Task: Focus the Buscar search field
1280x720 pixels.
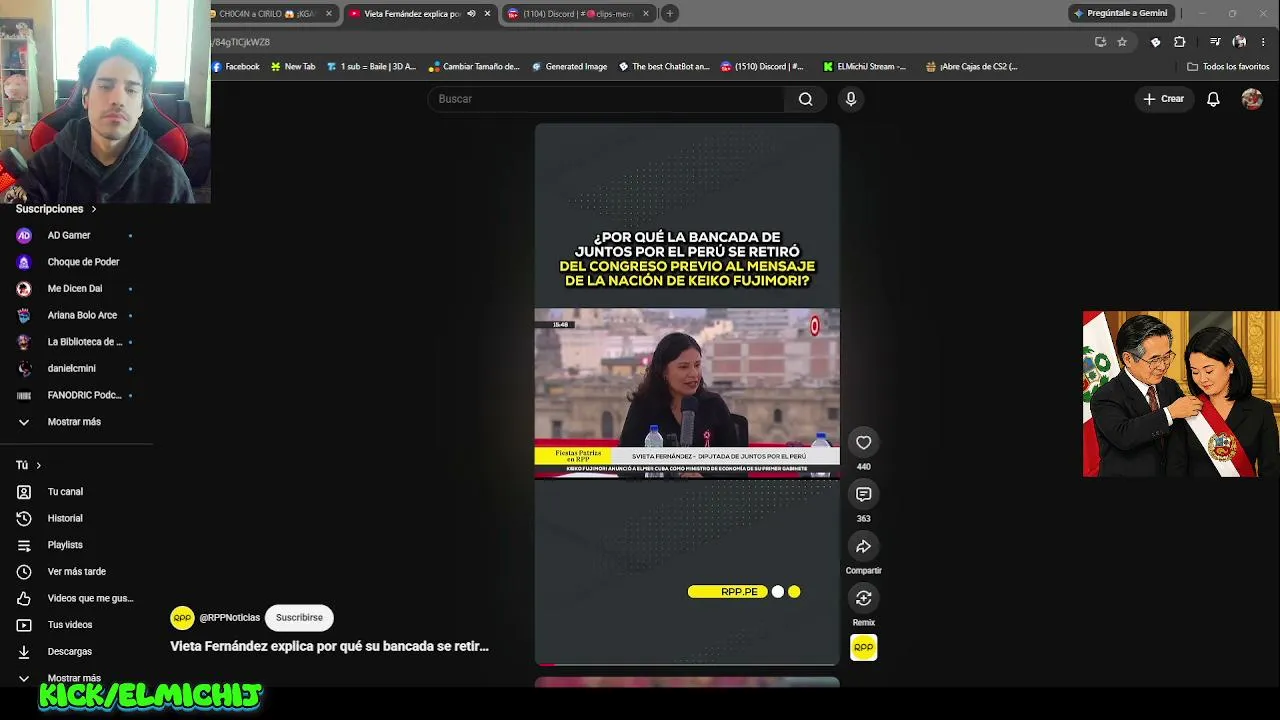Action: point(606,99)
